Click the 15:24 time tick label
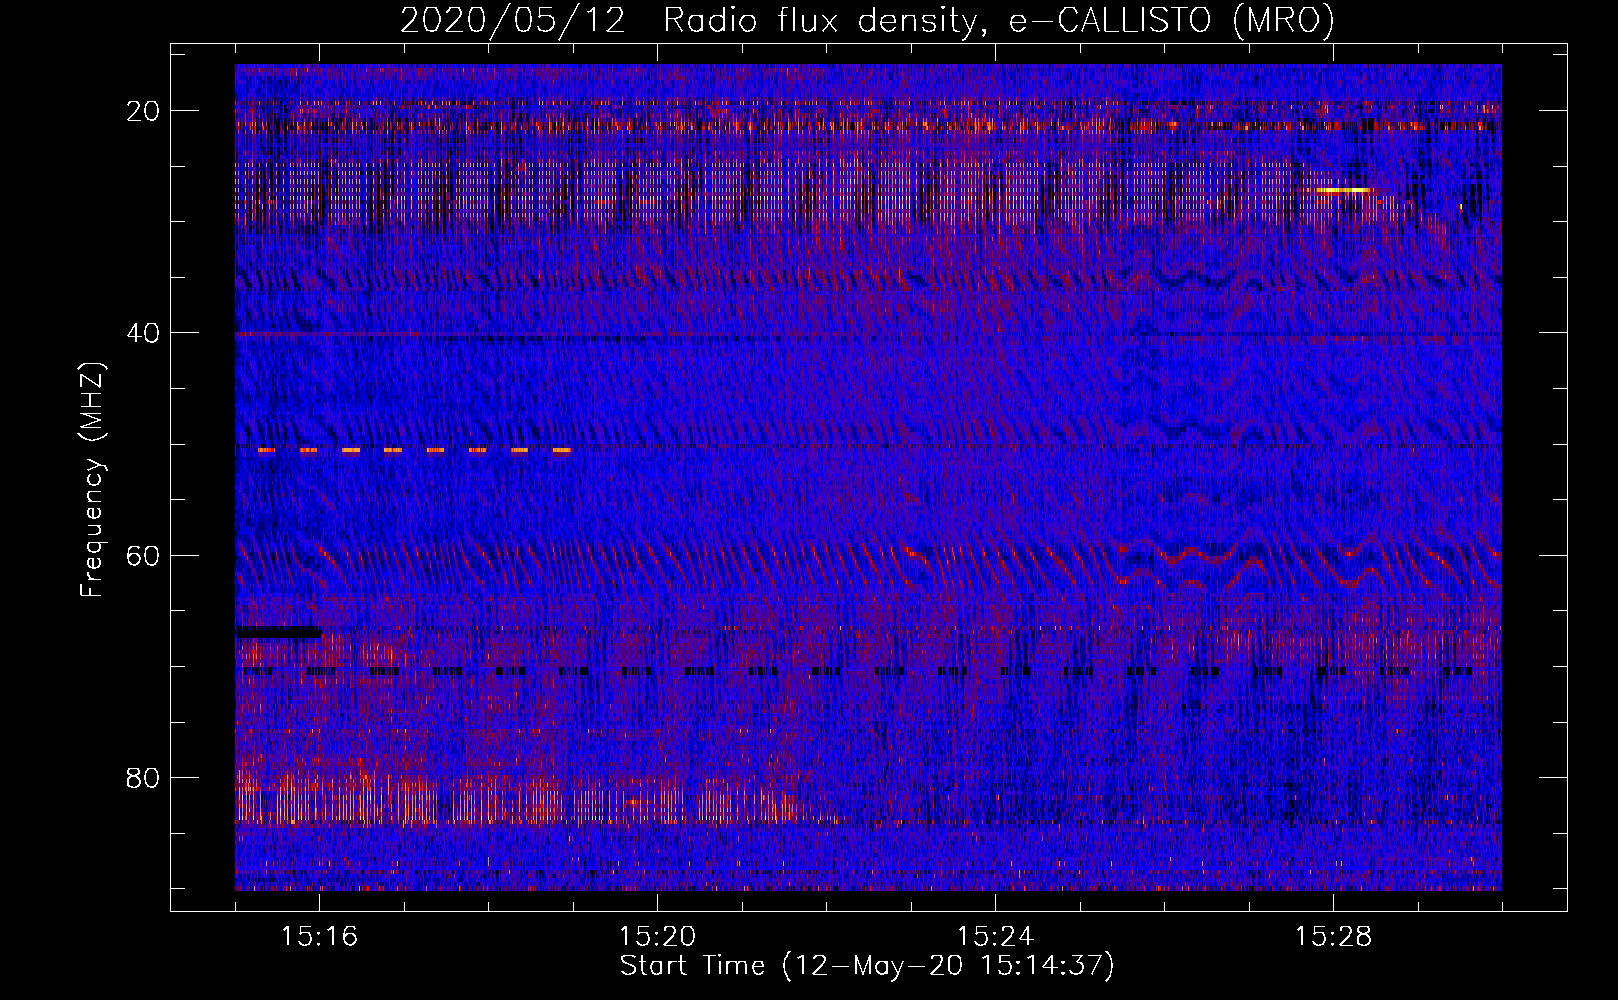Image resolution: width=1618 pixels, height=1000 pixels. 995,937
